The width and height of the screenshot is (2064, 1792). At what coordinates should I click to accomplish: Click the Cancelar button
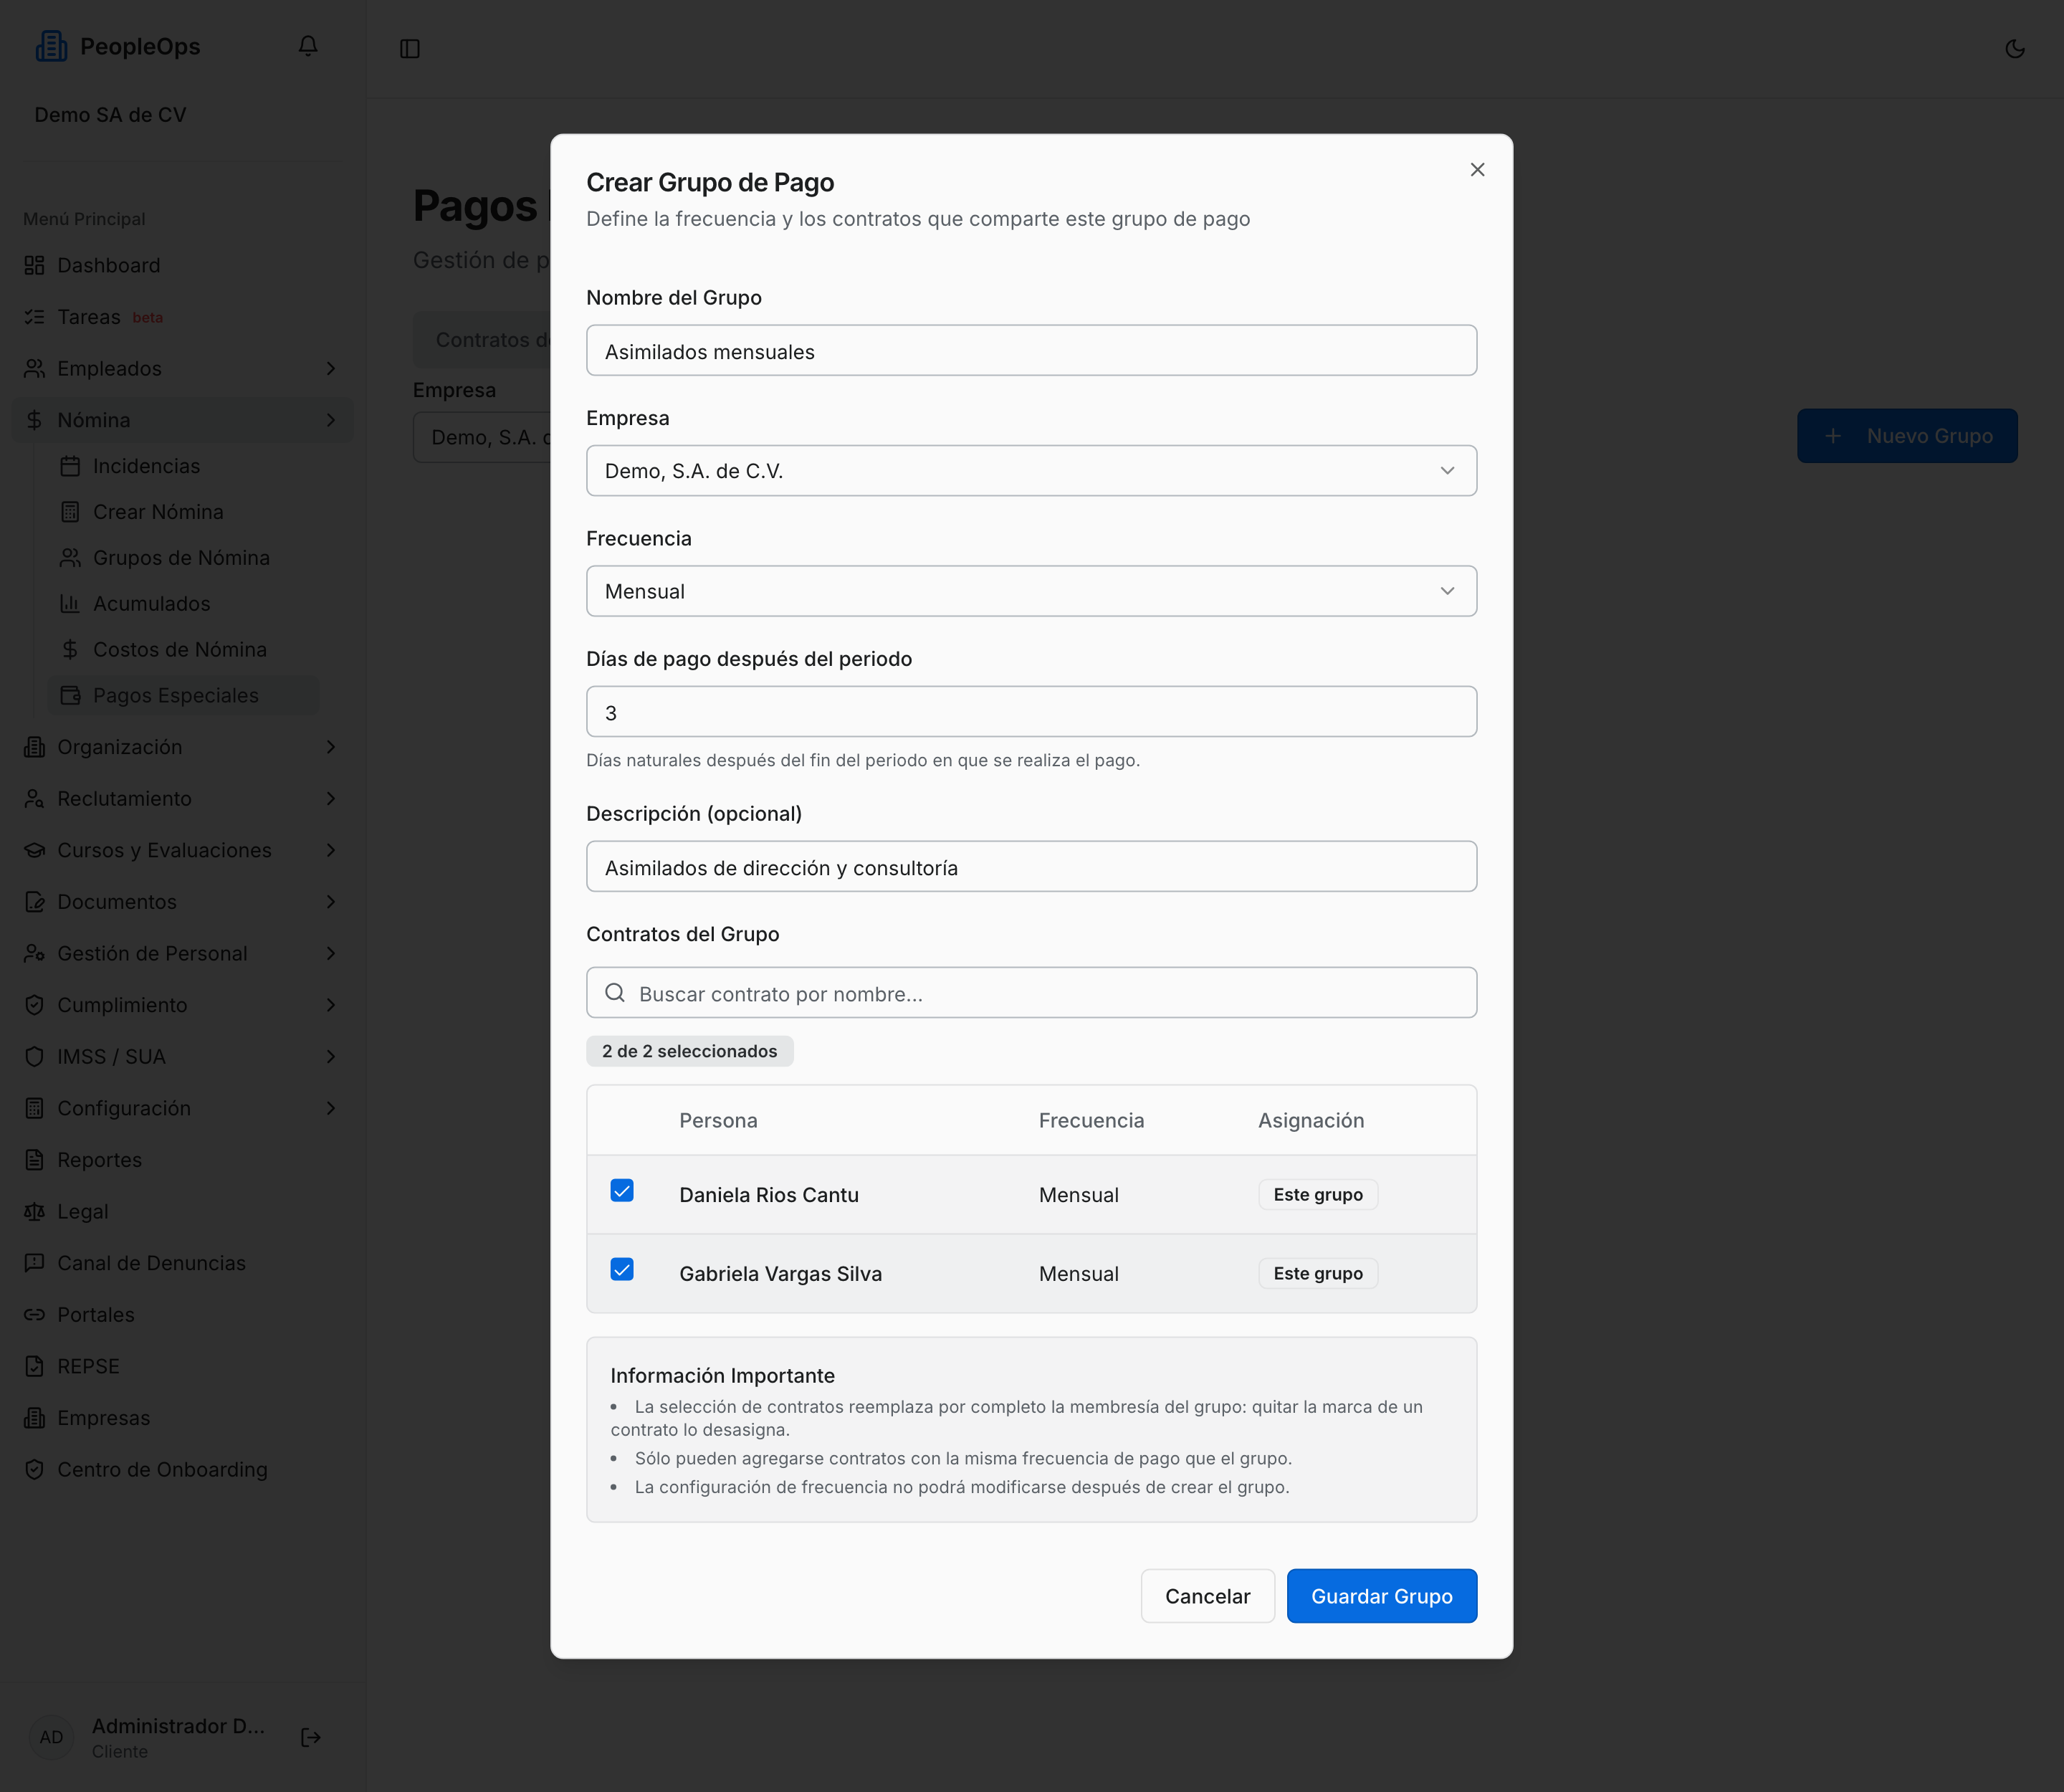click(1207, 1596)
